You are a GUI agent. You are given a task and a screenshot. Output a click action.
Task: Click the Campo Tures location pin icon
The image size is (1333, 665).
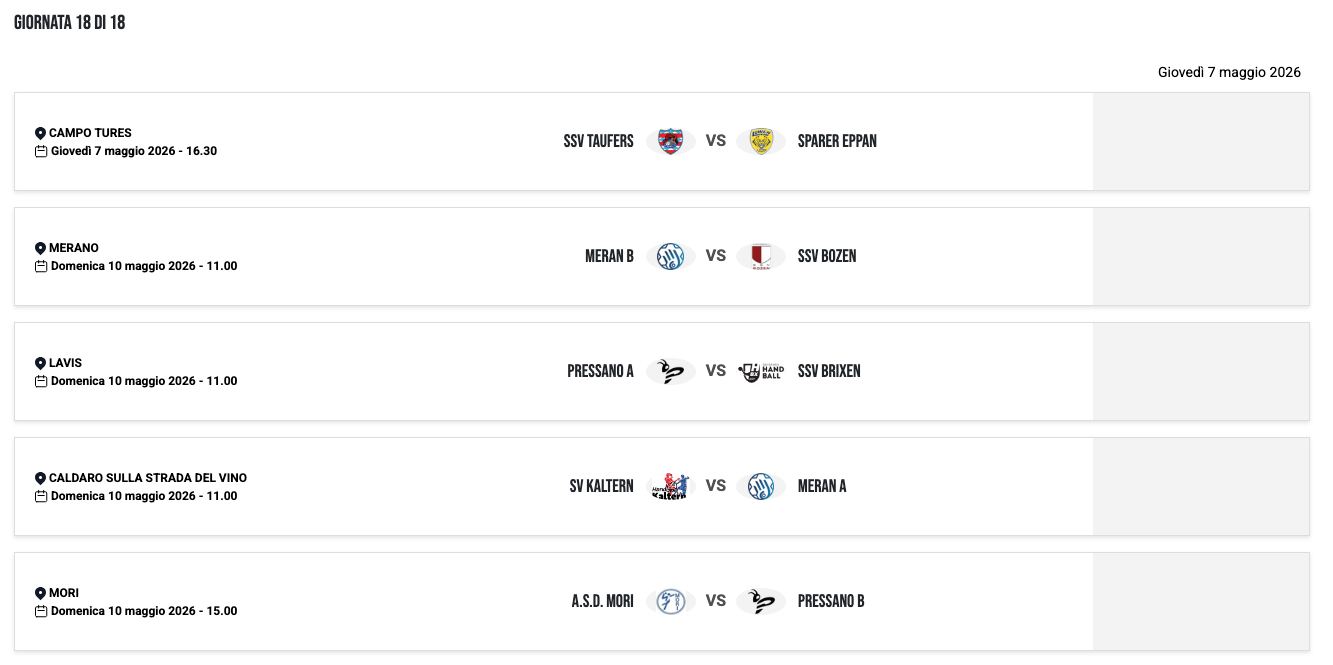click(x=41, y=133)
